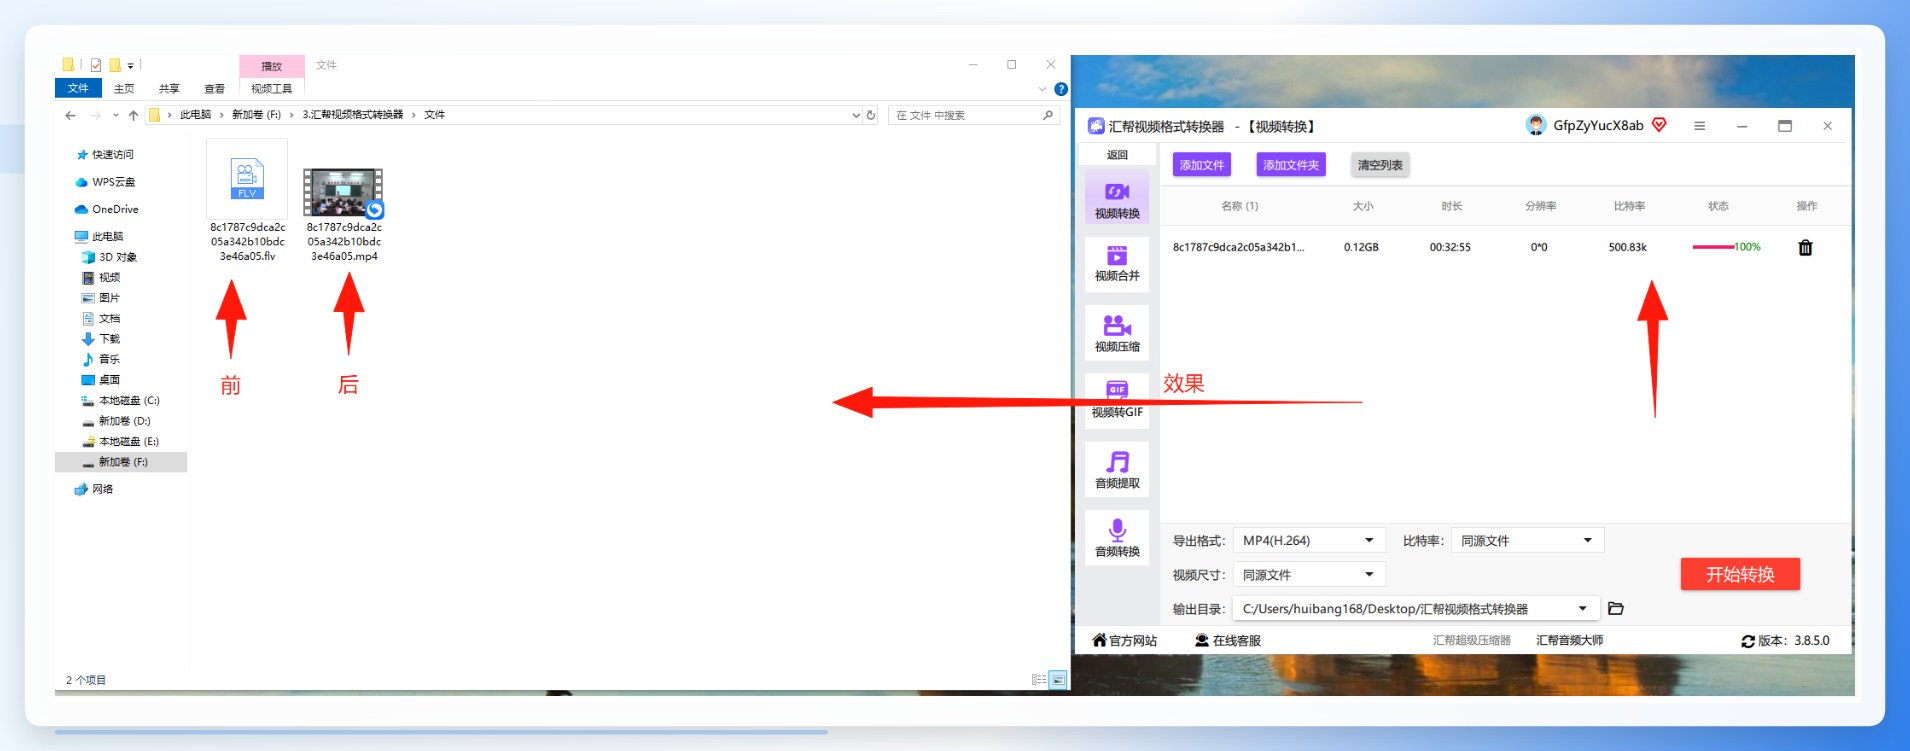Click the quick access new folder icon
This screenshot has height=751, width=1910.
(115, 65)
